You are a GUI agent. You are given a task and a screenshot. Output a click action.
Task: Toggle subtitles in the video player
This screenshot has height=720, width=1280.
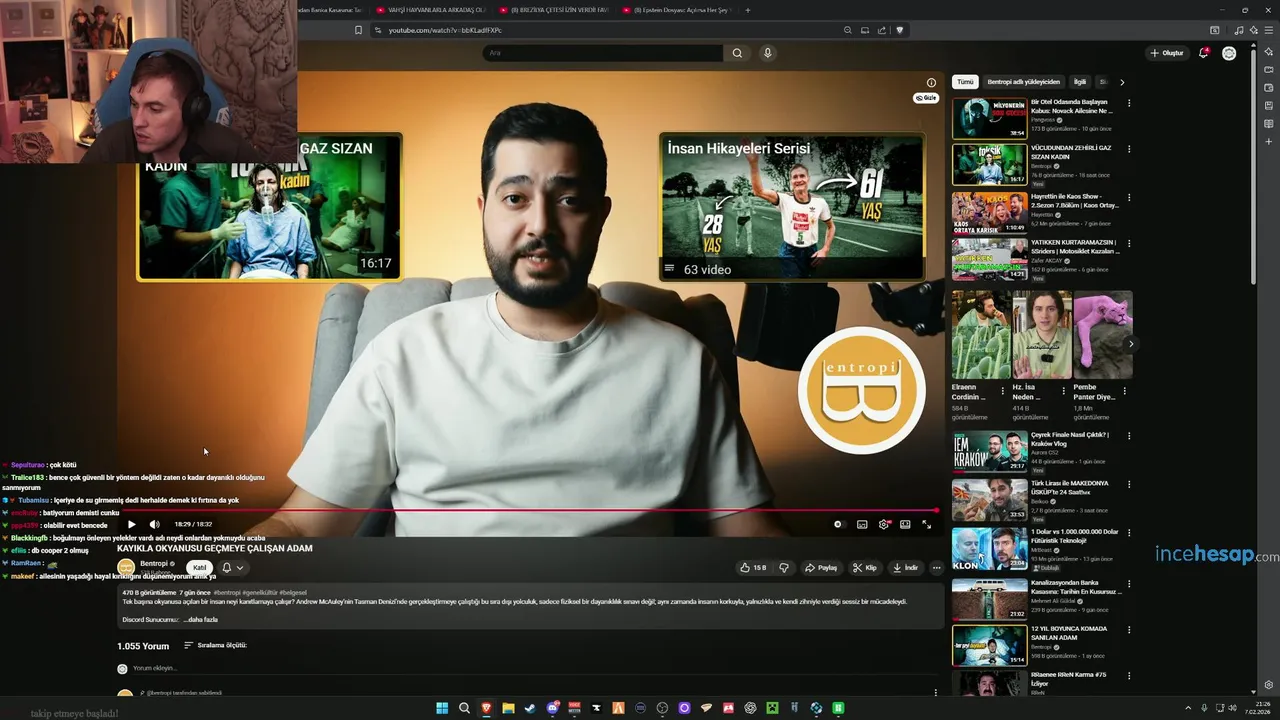[862, 524]
